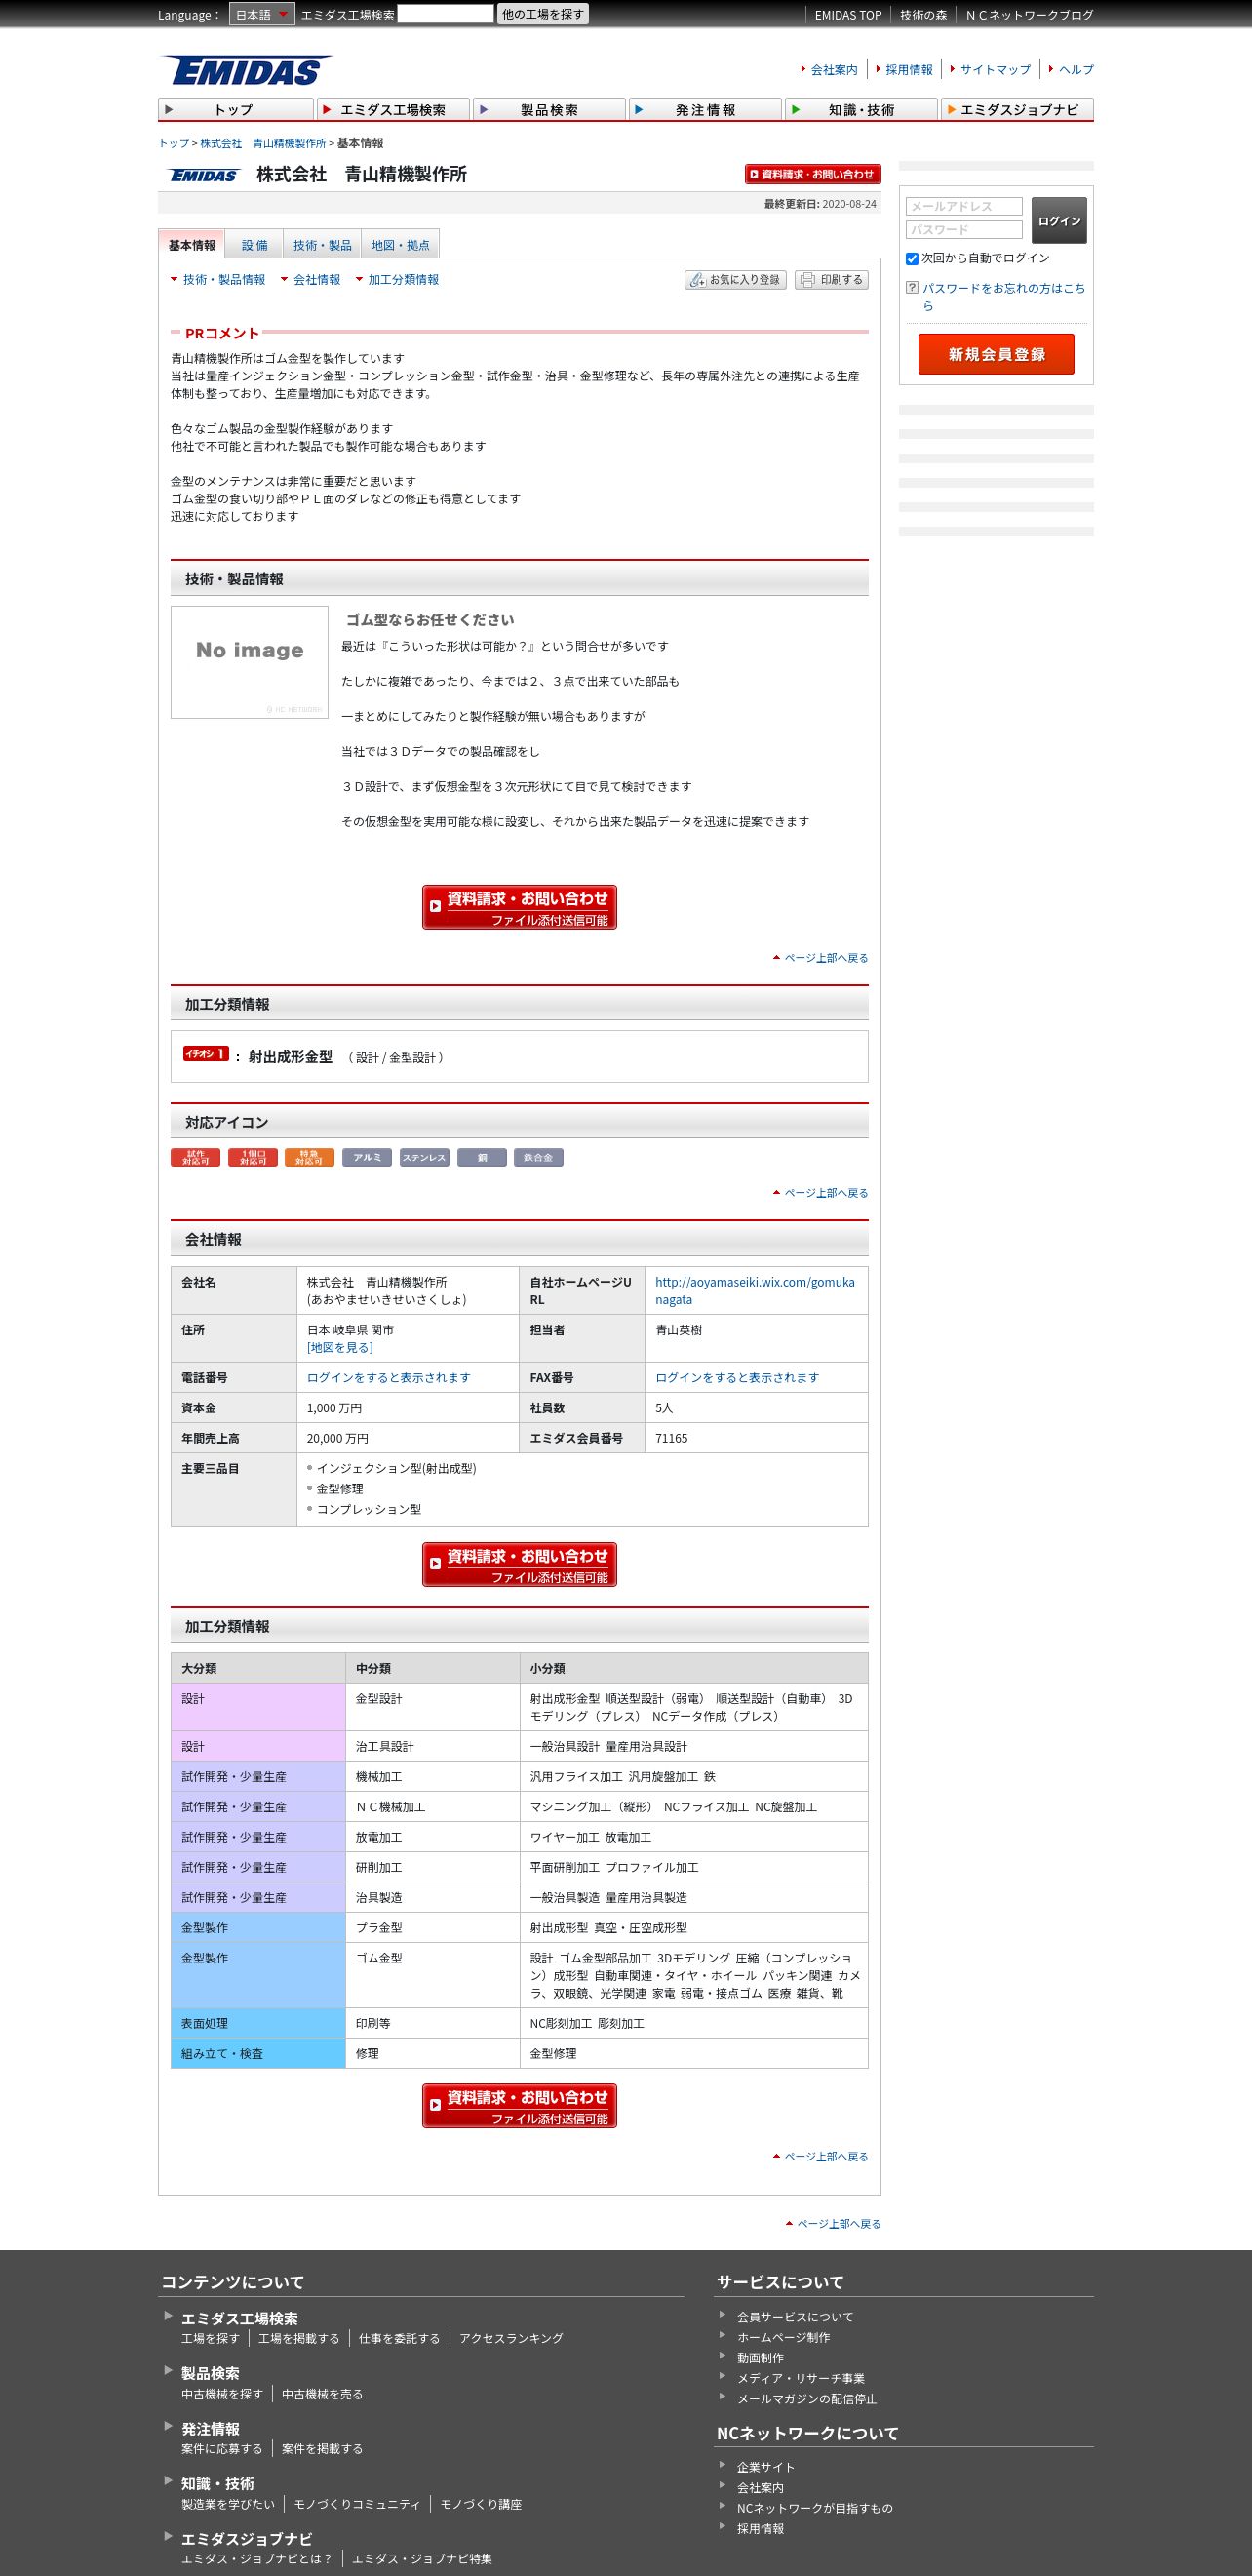Viewport: 1252px width, 2576px height.
Task: Click the password help question icon
Action: point(912,288)
